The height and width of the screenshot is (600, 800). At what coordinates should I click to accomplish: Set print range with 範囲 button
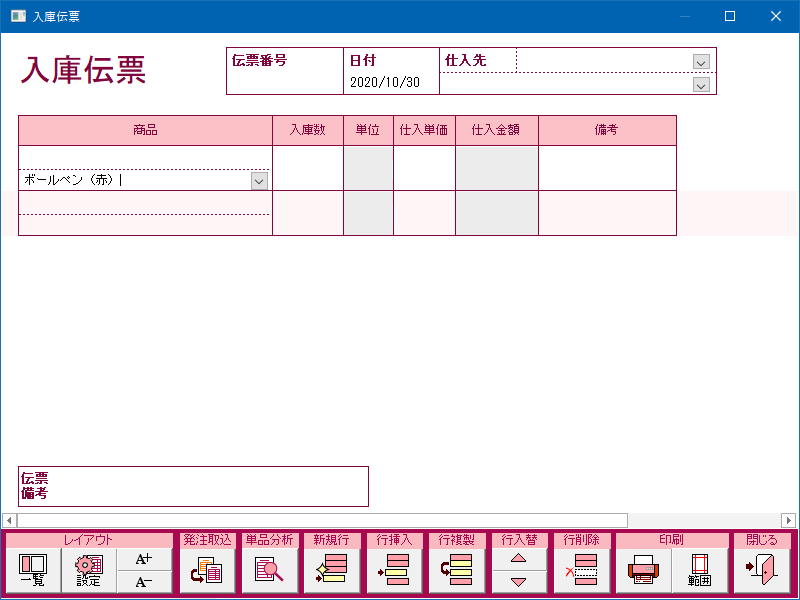[699, 571]
